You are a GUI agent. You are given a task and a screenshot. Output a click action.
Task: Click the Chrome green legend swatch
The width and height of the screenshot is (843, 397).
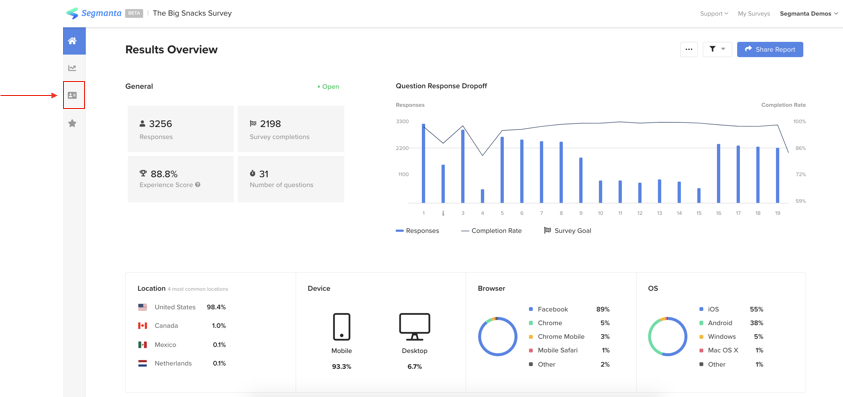(x=531, y=323)
